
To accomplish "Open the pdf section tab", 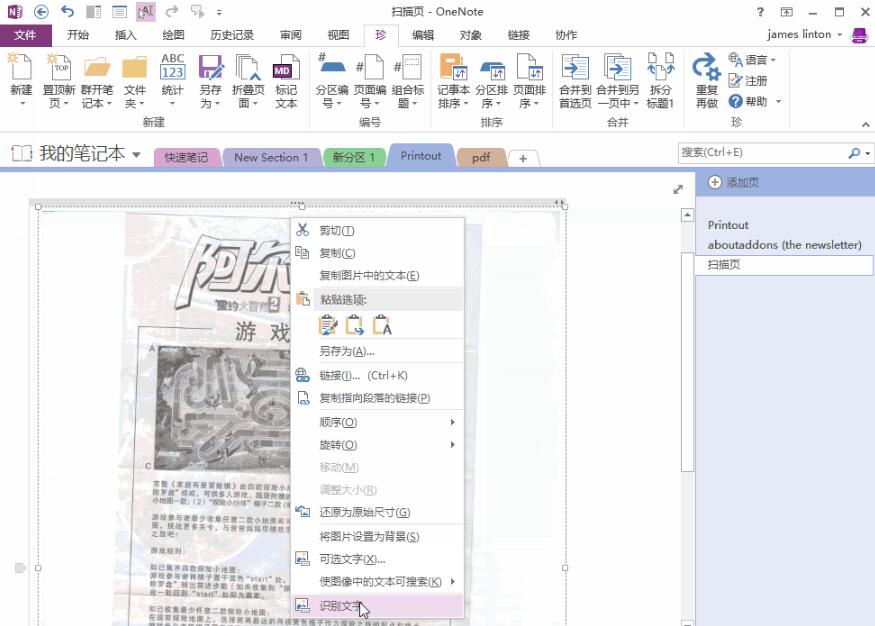I will click(481, 157).
